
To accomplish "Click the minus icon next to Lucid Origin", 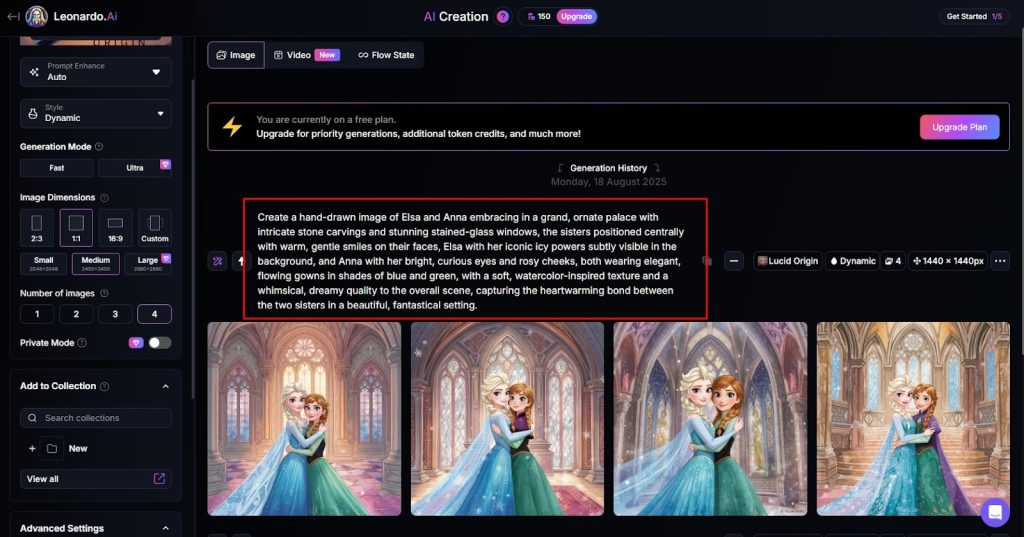I will tap(734, 261).
